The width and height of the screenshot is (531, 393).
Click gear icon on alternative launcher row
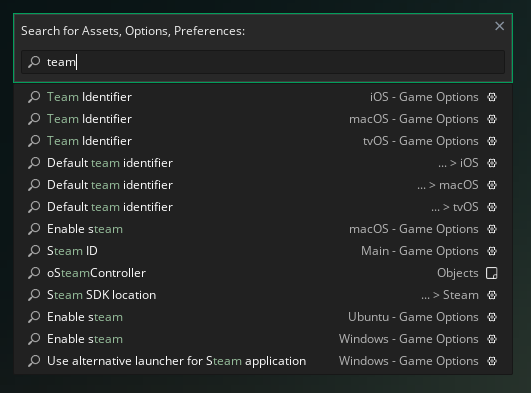click(492, 361)
